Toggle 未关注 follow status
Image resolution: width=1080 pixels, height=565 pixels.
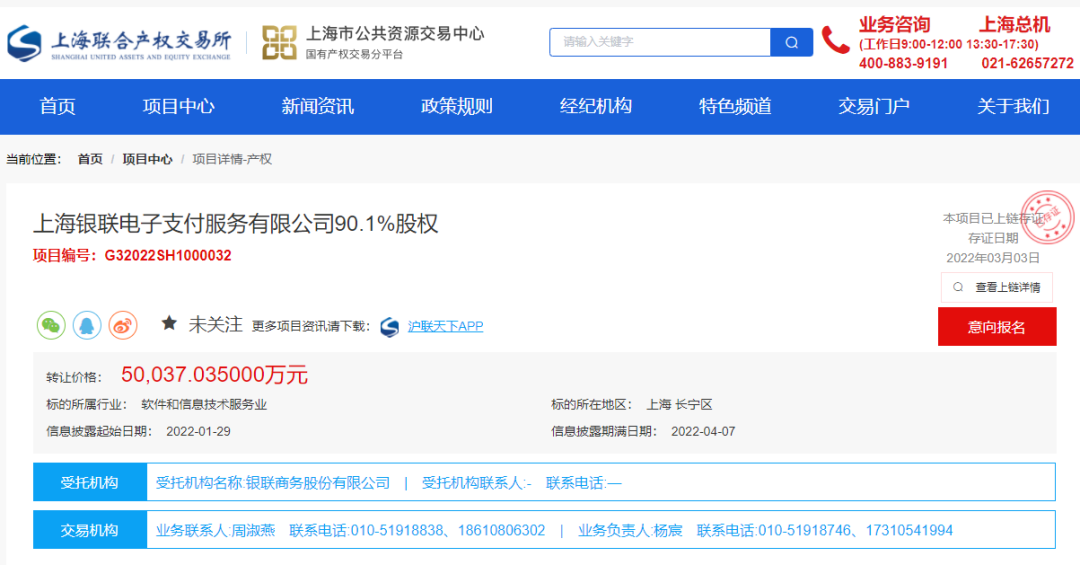coord(216,325)
